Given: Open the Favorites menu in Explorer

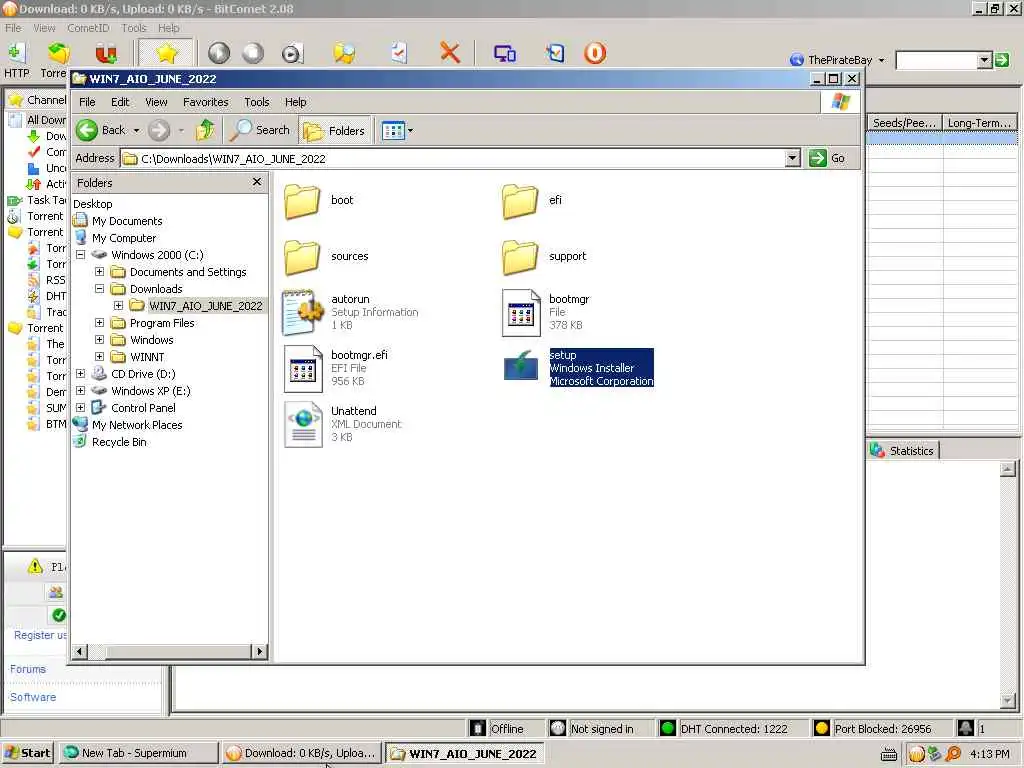Looking at the screenshot, I should [206, 102].
